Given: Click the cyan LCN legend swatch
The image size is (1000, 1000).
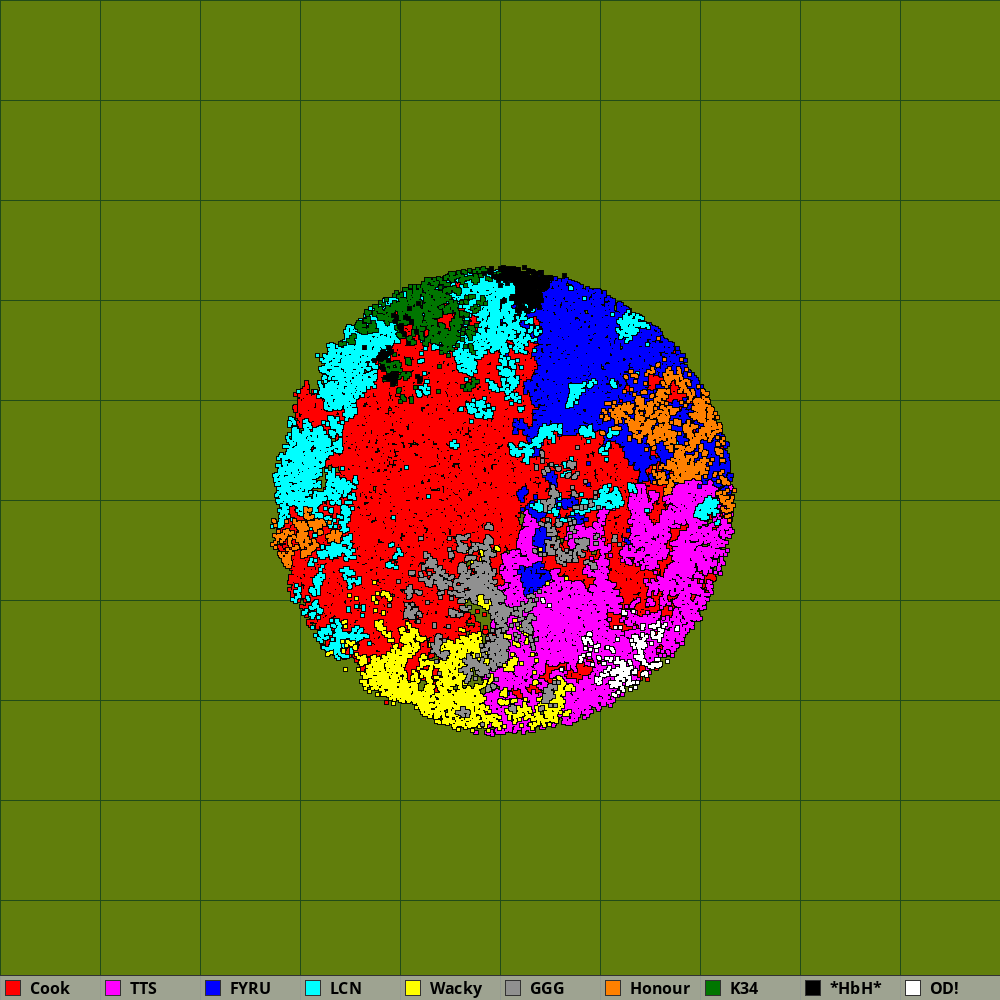Looking at the screenshot, I should tap(313, 988).
